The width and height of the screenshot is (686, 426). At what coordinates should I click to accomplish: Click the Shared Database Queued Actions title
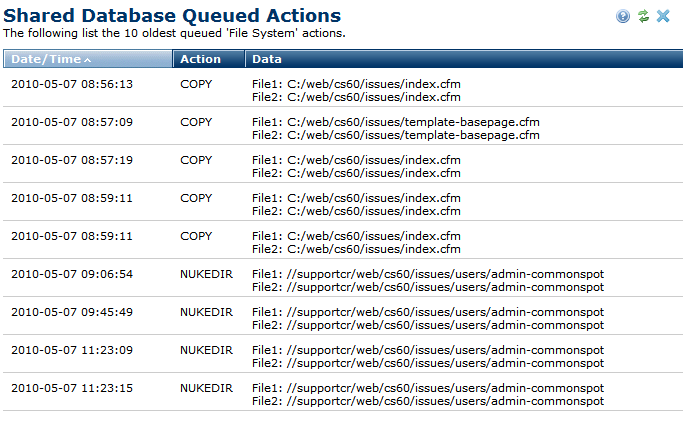(x=172, y=16)
